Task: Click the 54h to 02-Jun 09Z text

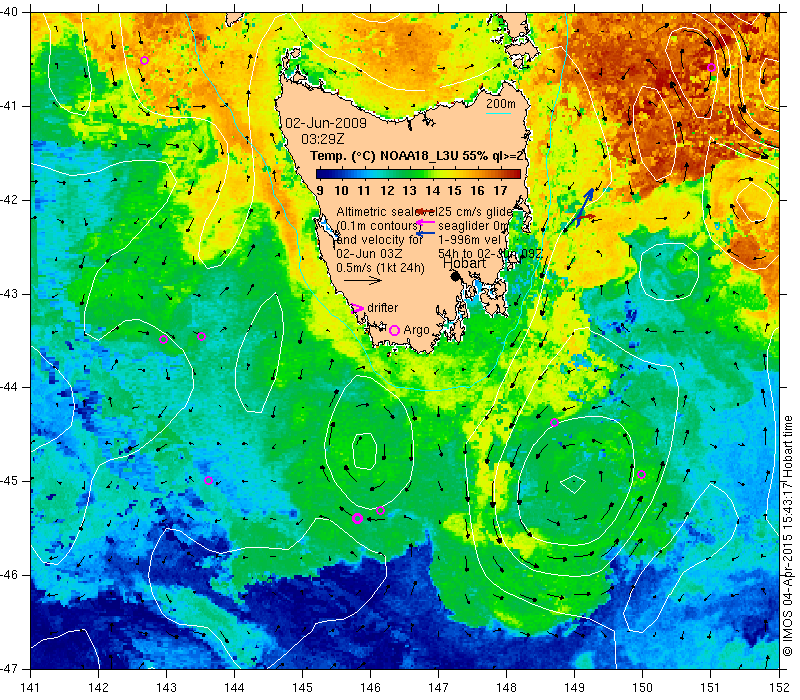Action: click(490, 254)
